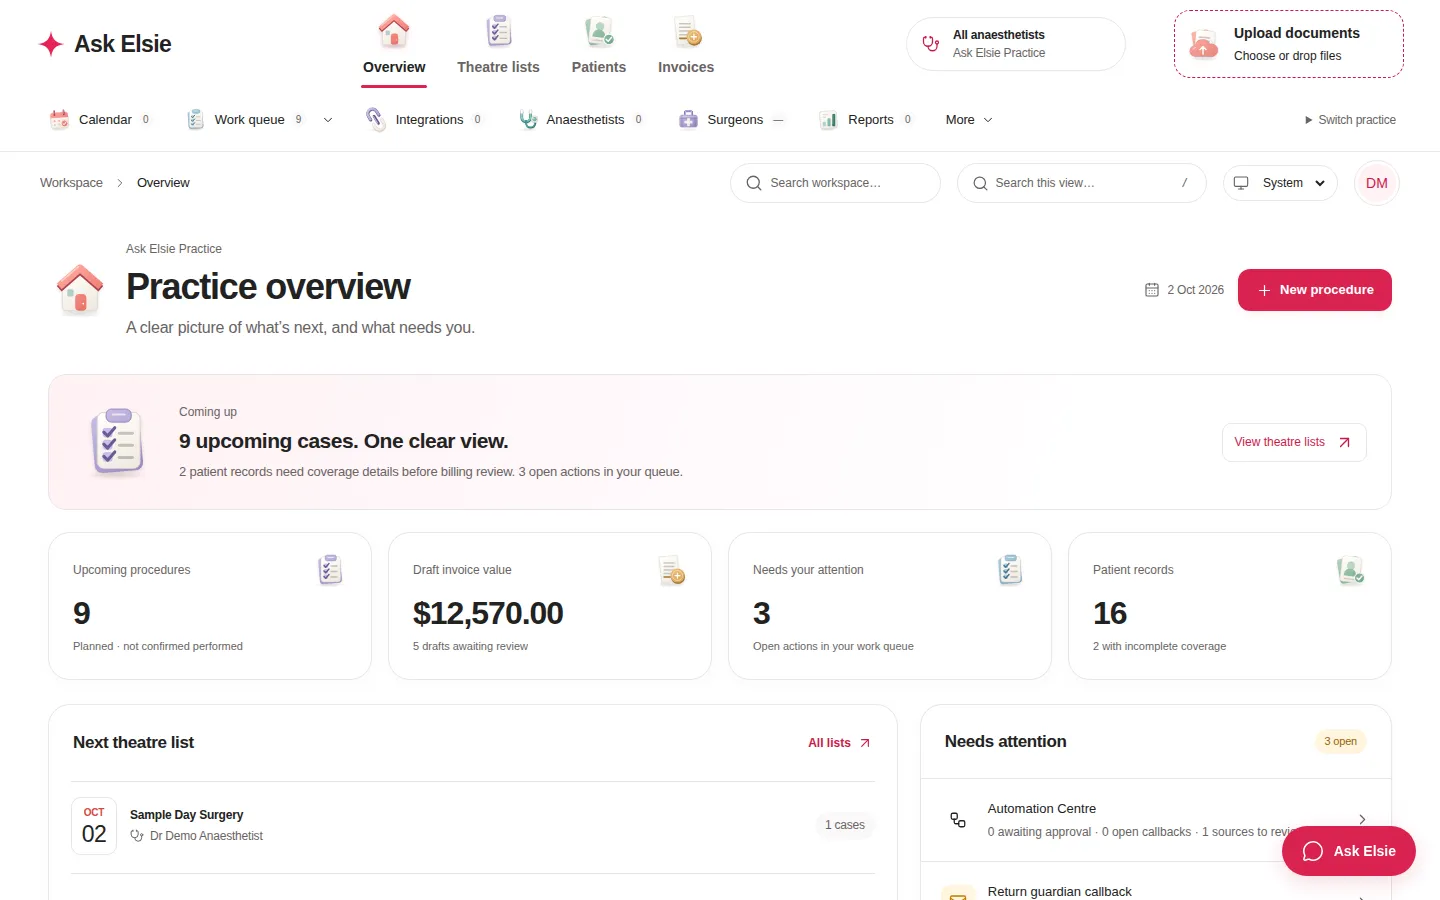Viewport: 1440px width, 900px height.
Task: Click the Surgeons medical kit icon
Action: point(688,120)
